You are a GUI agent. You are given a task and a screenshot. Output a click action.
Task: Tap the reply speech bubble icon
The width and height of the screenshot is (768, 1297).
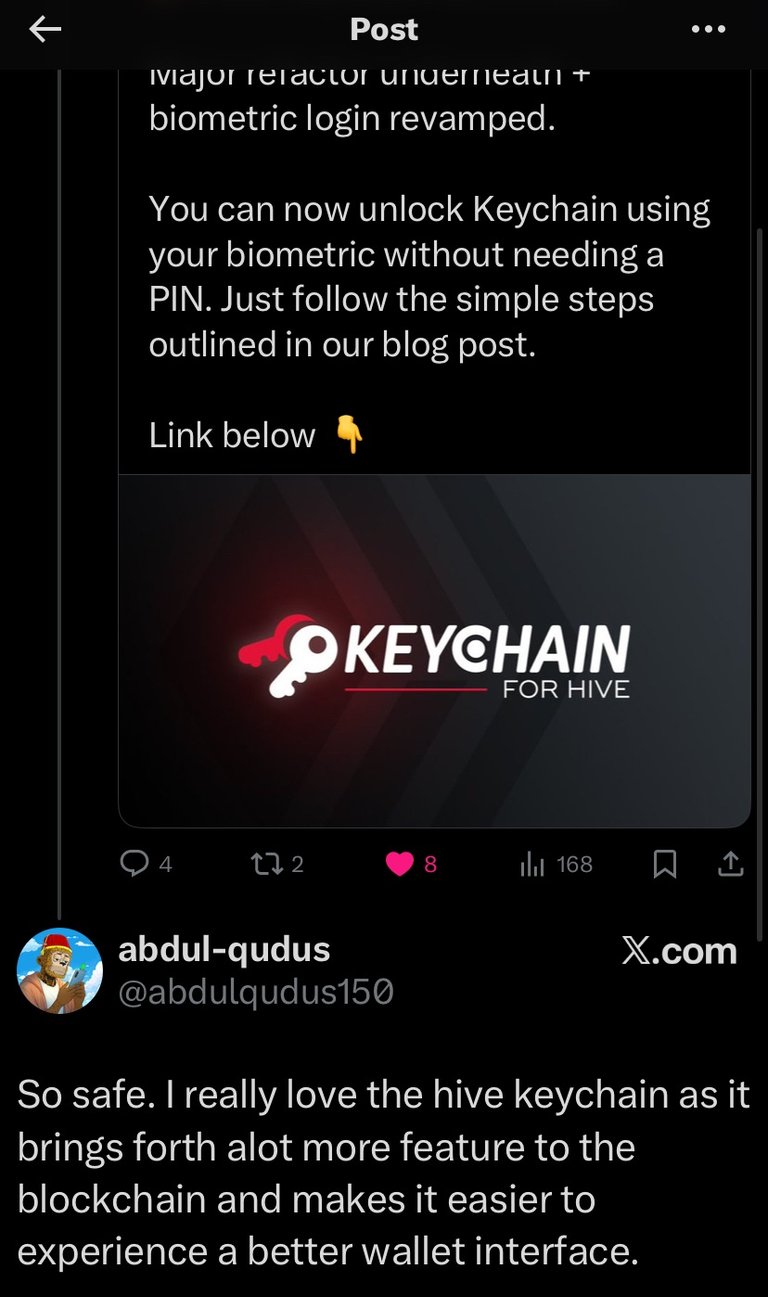134,864
